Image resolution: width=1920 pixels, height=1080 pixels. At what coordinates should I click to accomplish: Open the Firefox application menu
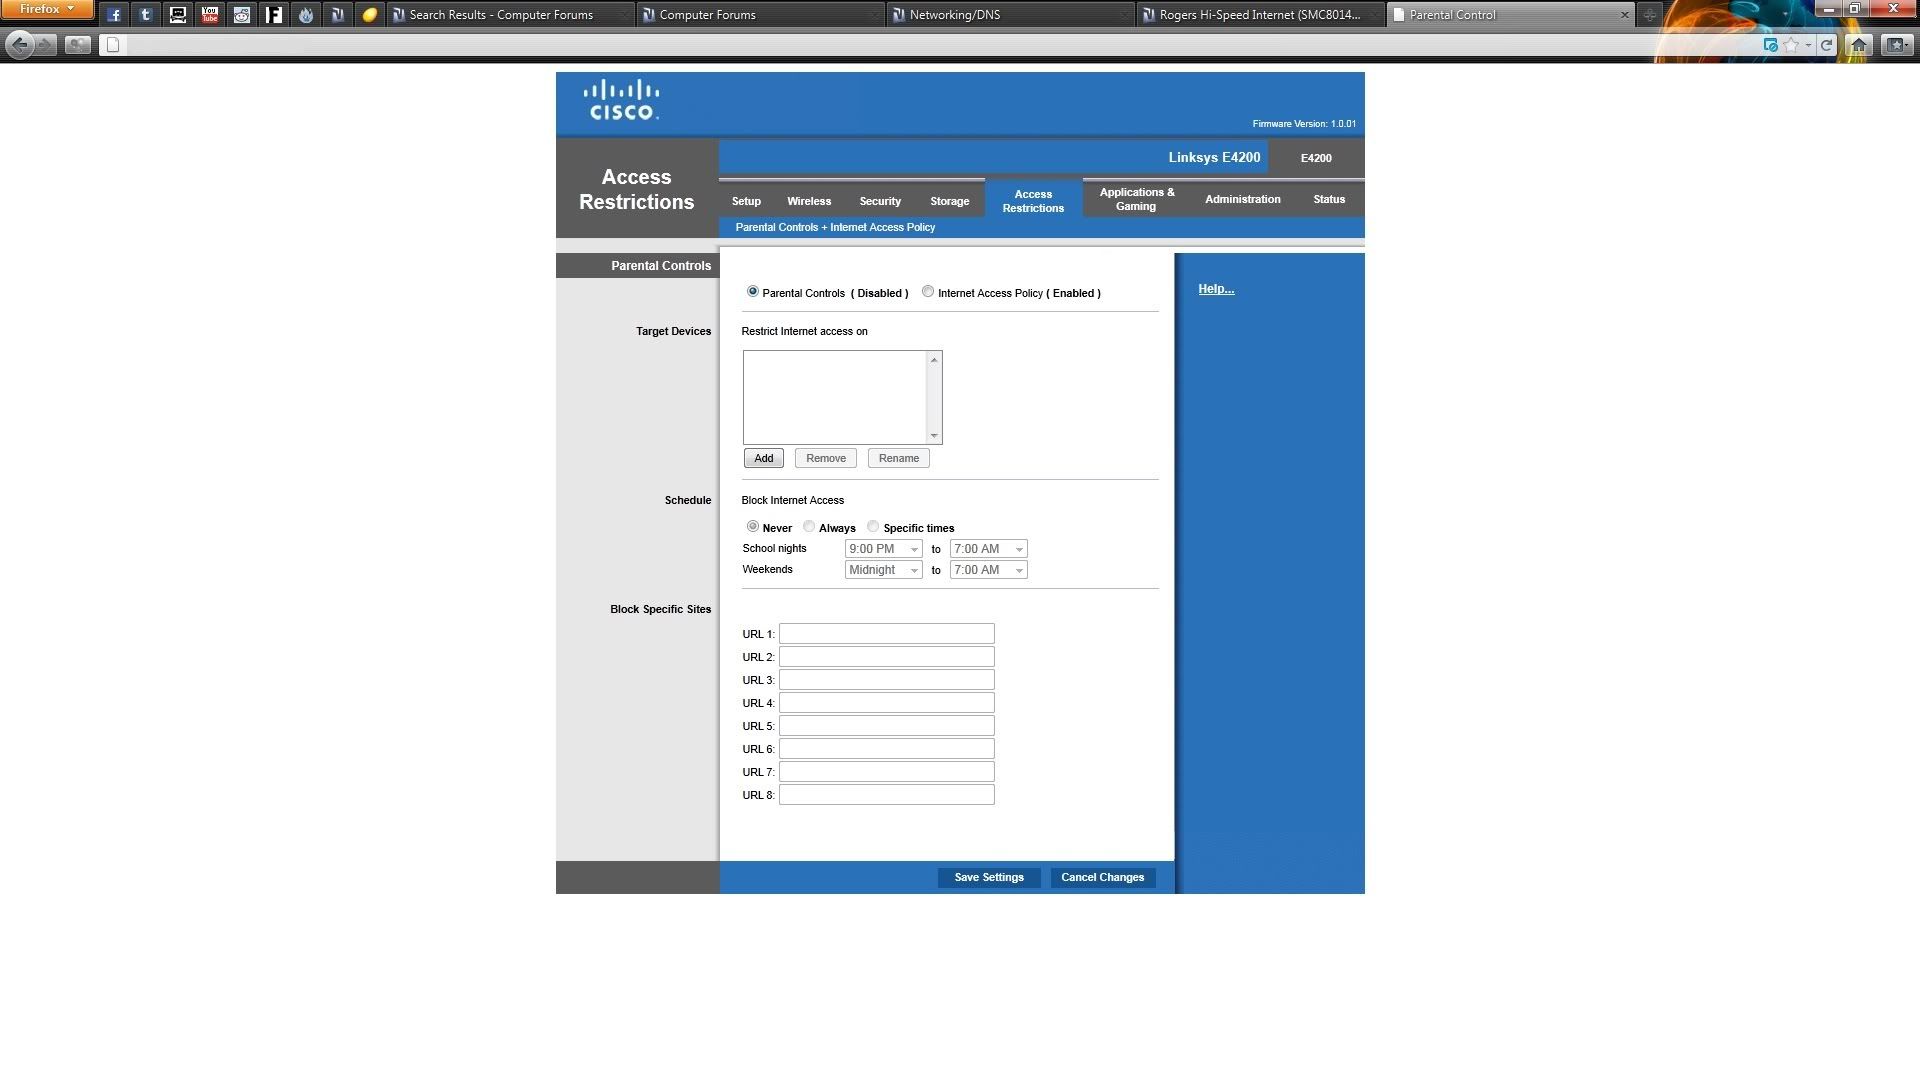pos(46,9)
